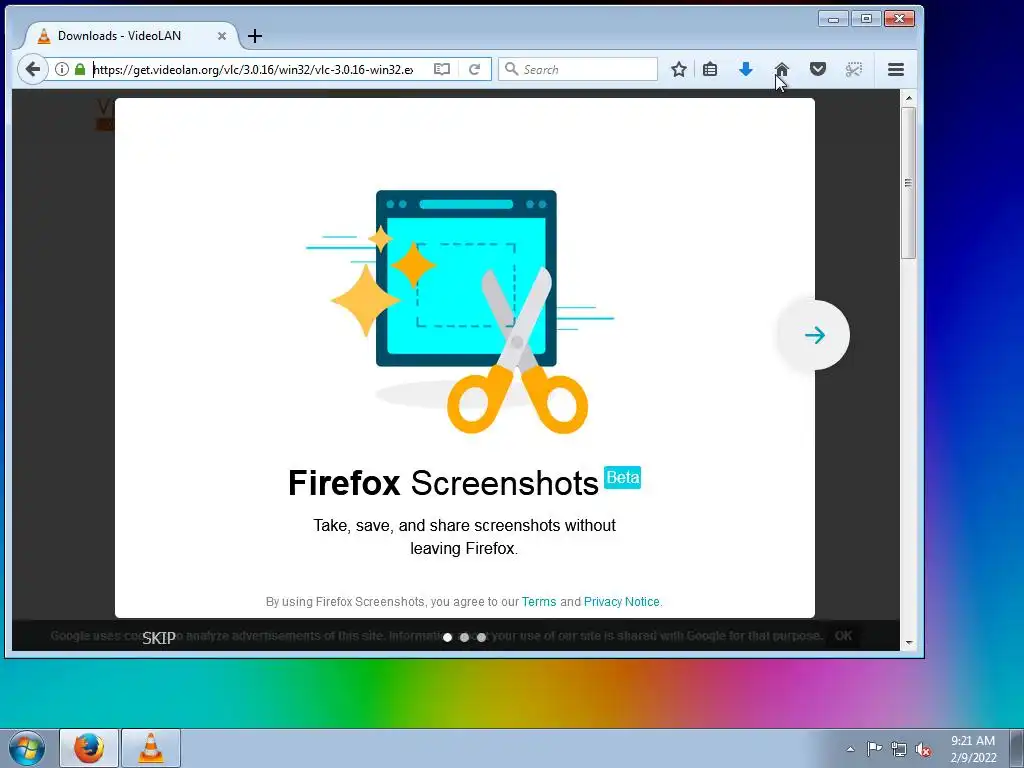Switch to Firefox in the taskbar
Viewport: 1024px width, 768px height.
click(89, 748)
